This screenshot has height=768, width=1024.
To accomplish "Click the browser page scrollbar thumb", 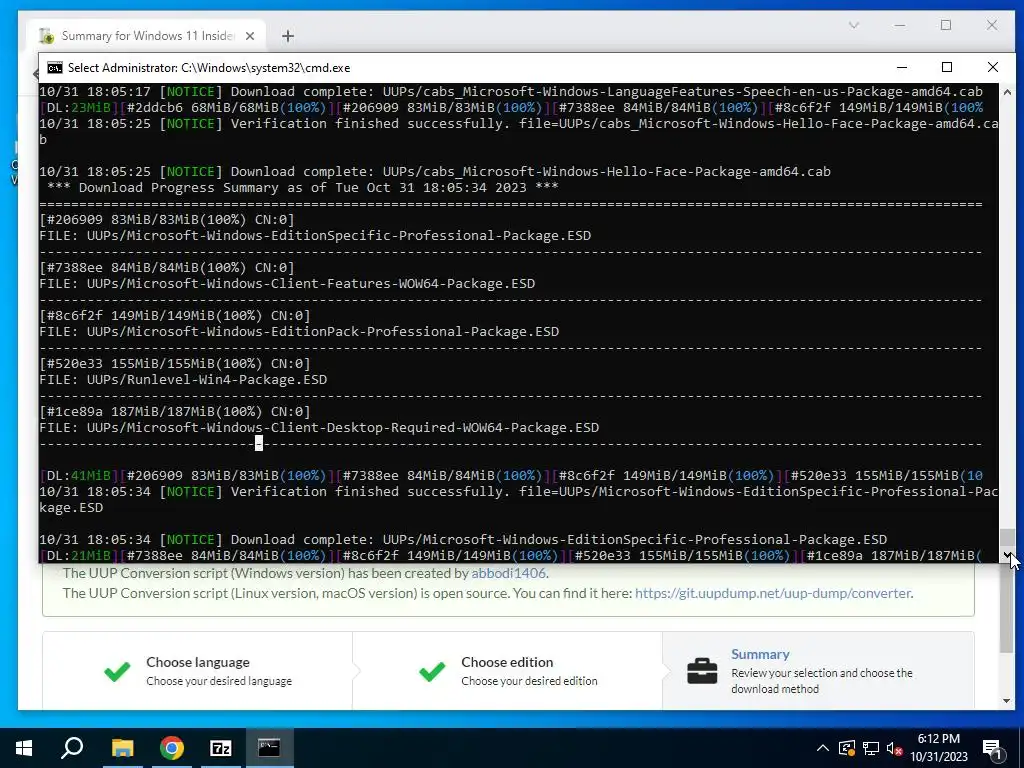I will tap(1006, 609).
